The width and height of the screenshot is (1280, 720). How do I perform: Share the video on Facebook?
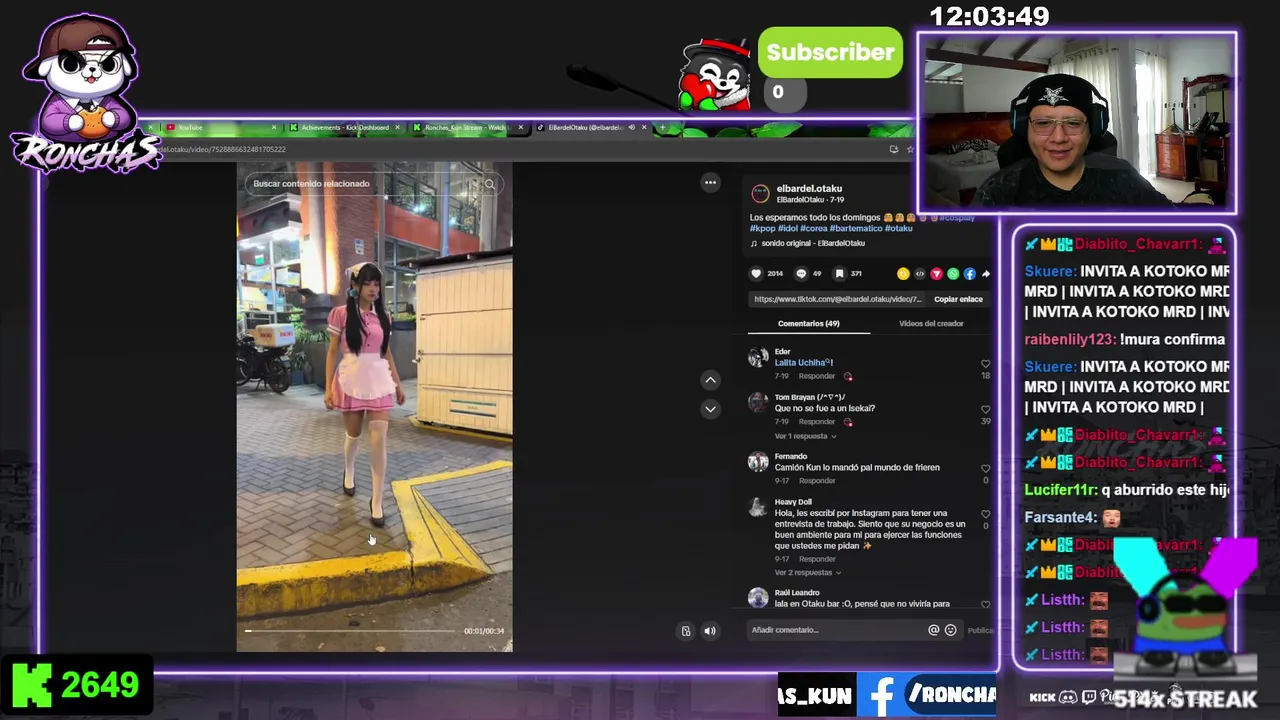(x=969, y=274)
